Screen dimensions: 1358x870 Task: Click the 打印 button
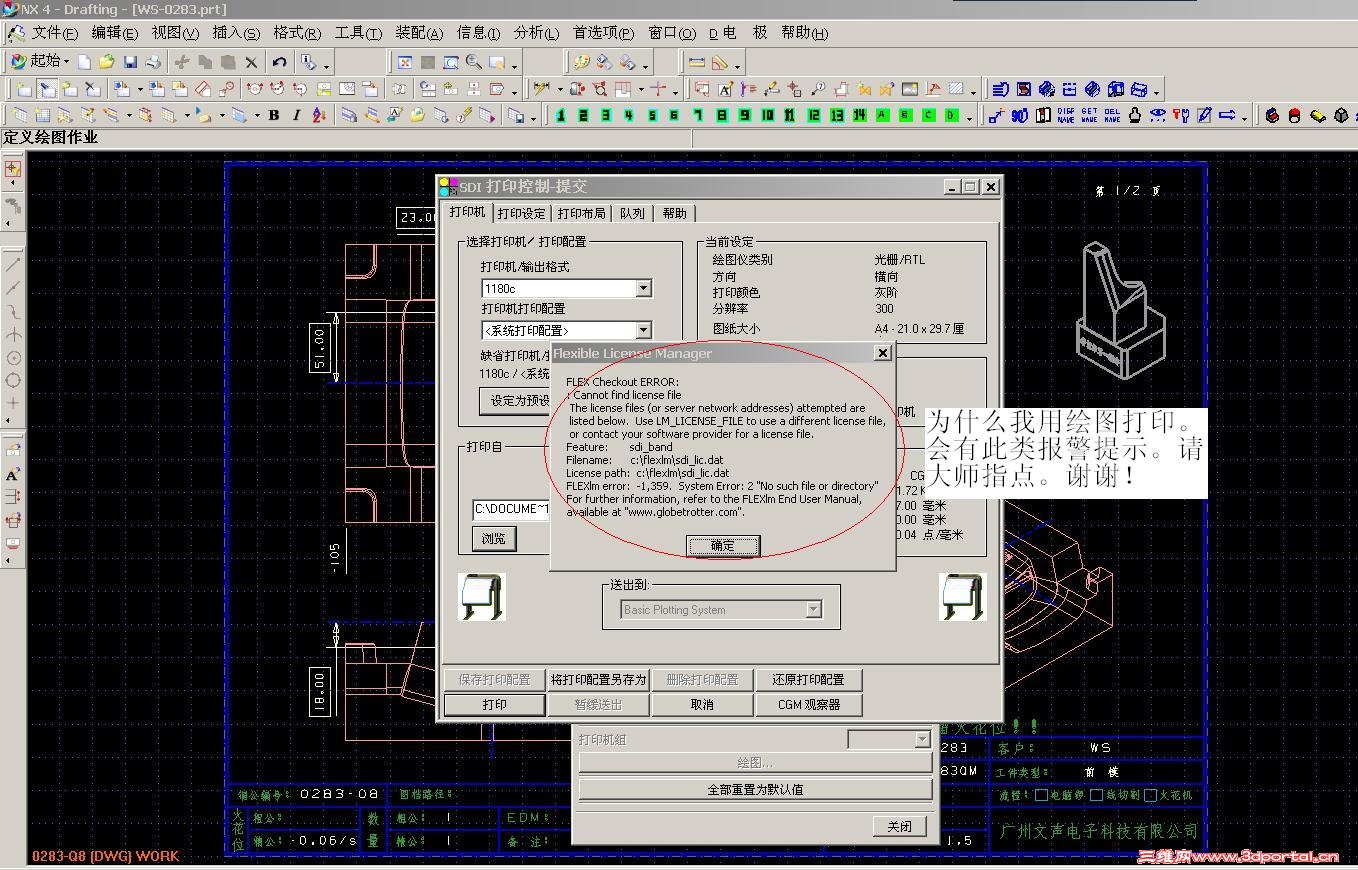(494, 704)
